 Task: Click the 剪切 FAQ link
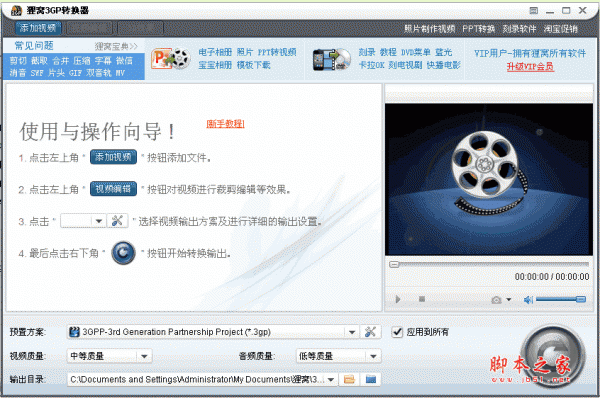click(x=18, y=60)
